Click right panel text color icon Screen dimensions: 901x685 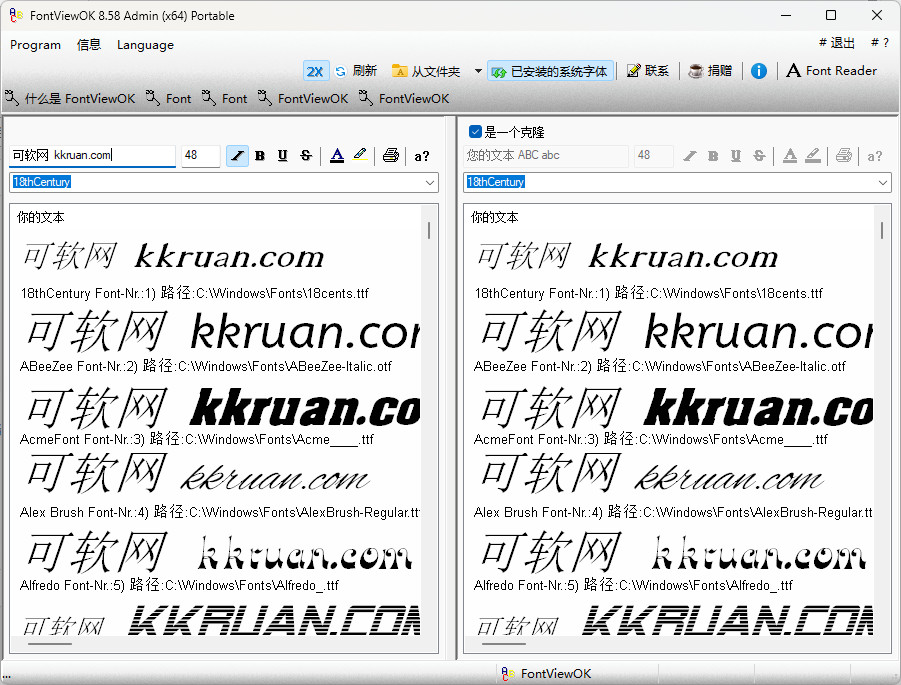790,156
